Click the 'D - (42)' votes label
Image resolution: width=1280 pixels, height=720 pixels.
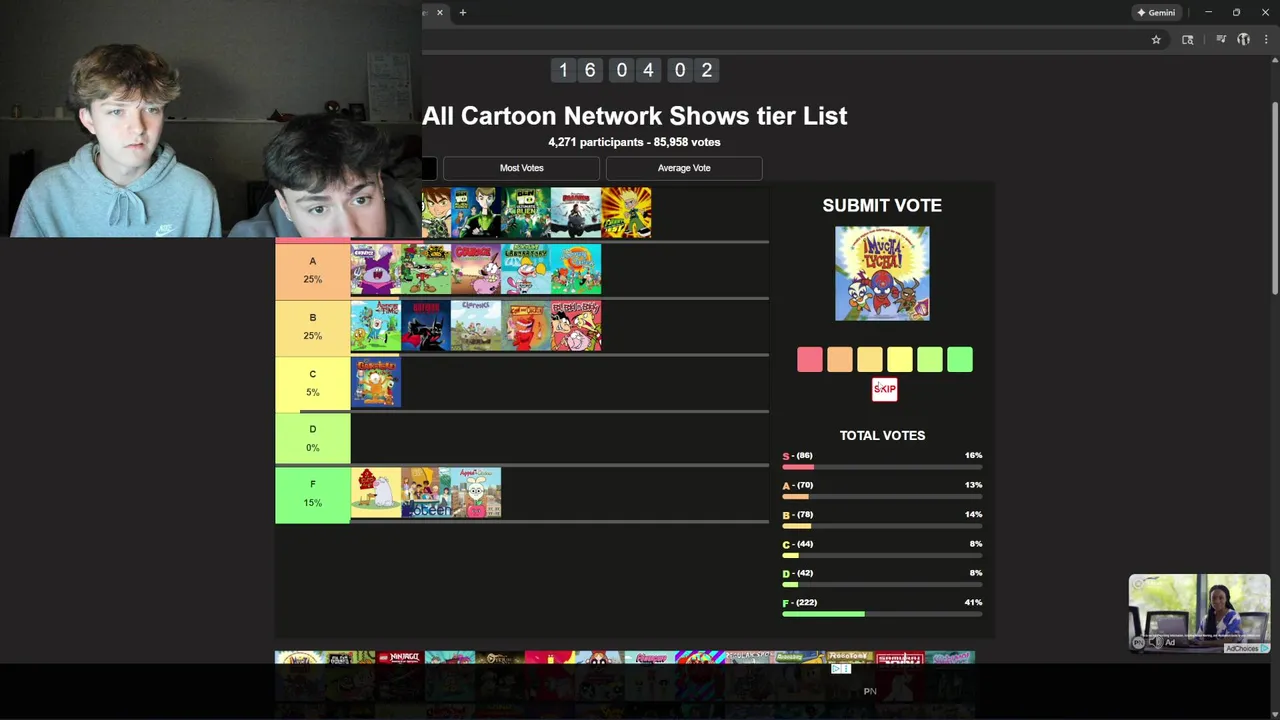797,573
